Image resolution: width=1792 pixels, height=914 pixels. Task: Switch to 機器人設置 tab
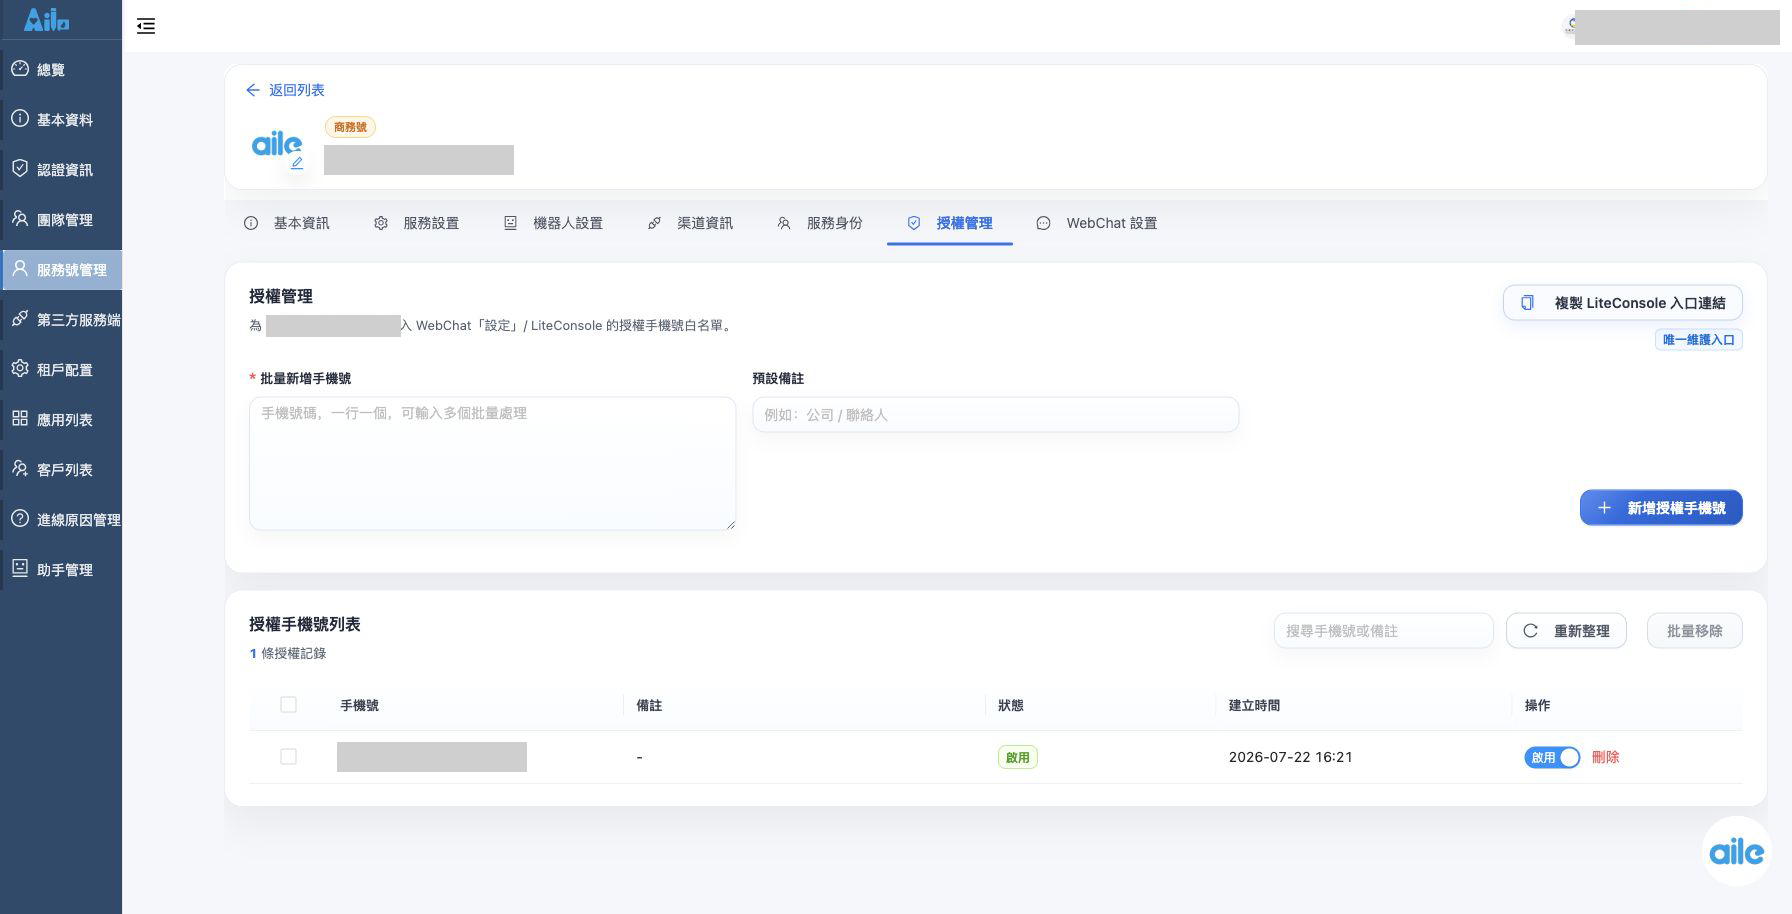pos(553,223)
